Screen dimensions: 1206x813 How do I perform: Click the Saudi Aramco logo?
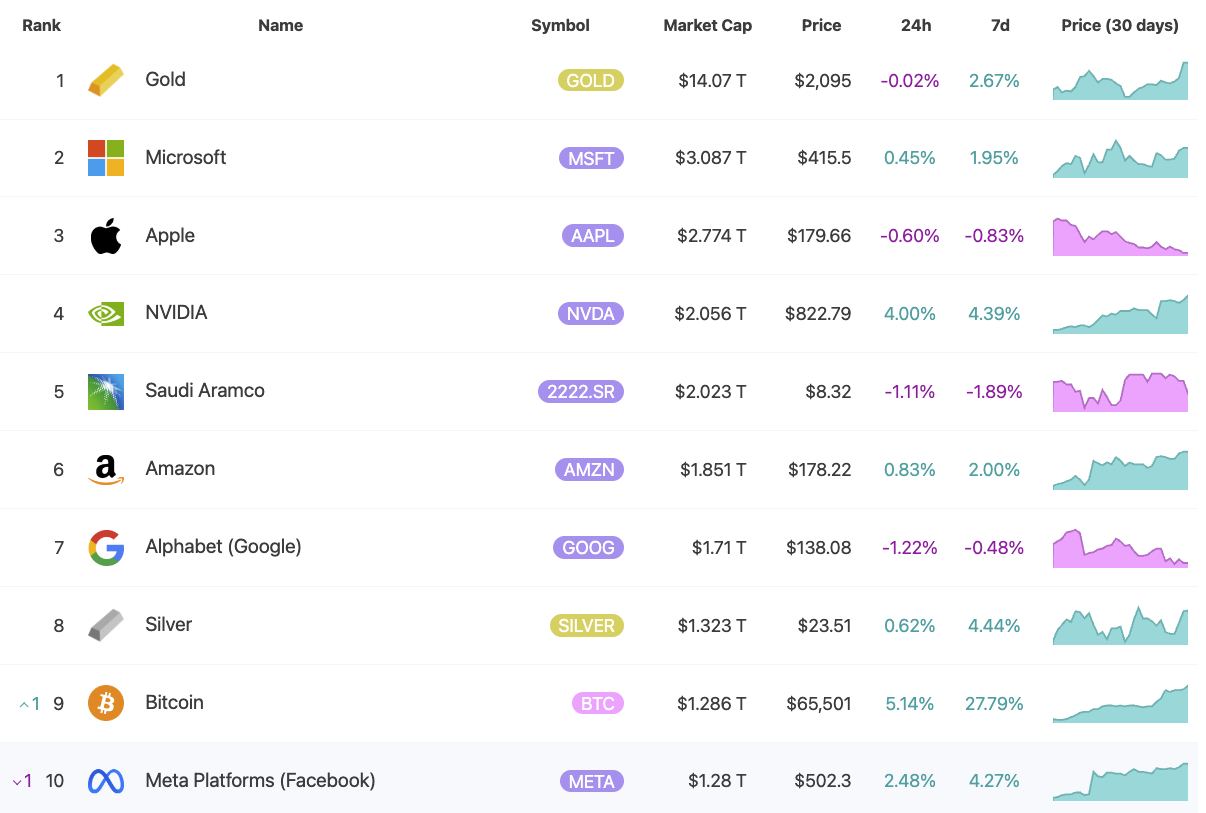[106, 392]
